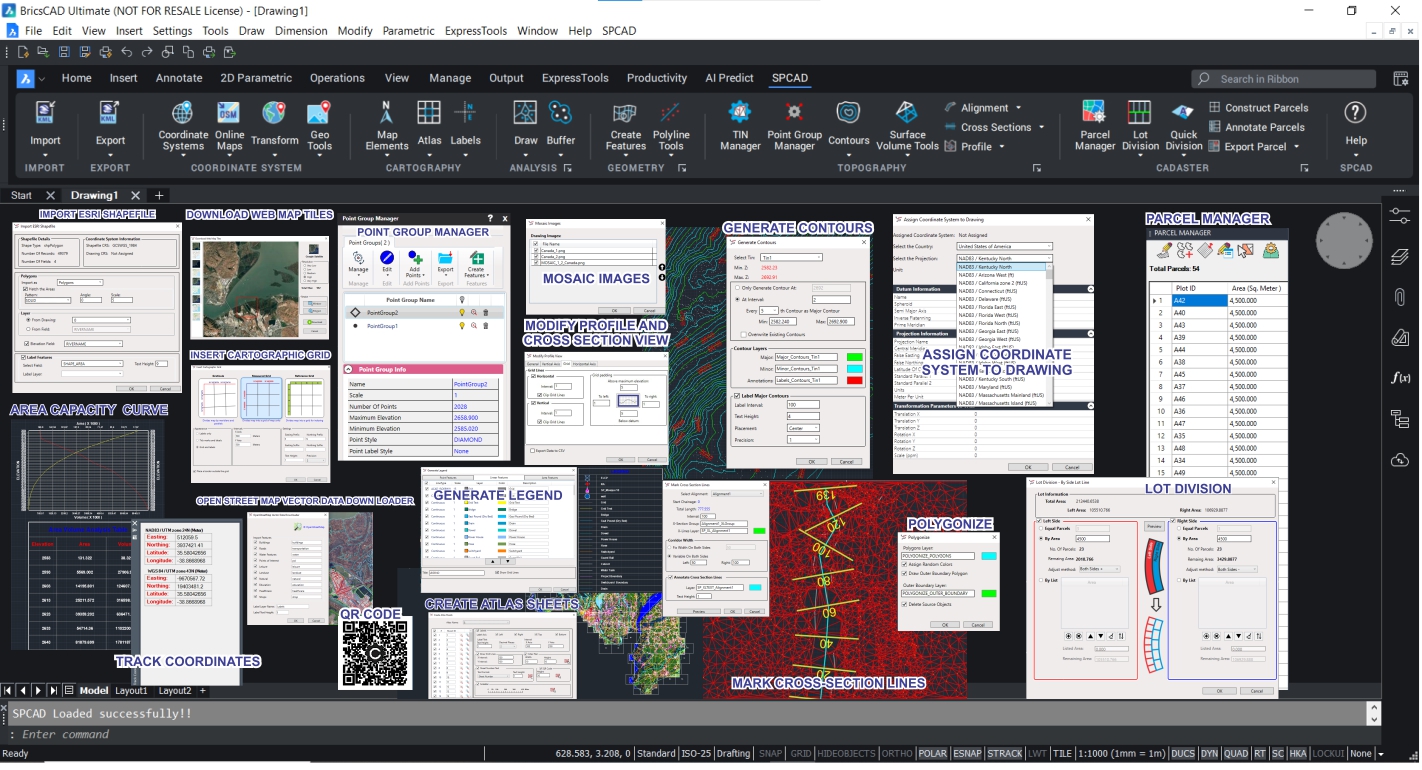Expand the Alignment dropdown
Image resolution: width=1422 pixels, height=770 pixels.
pos(991,108)
